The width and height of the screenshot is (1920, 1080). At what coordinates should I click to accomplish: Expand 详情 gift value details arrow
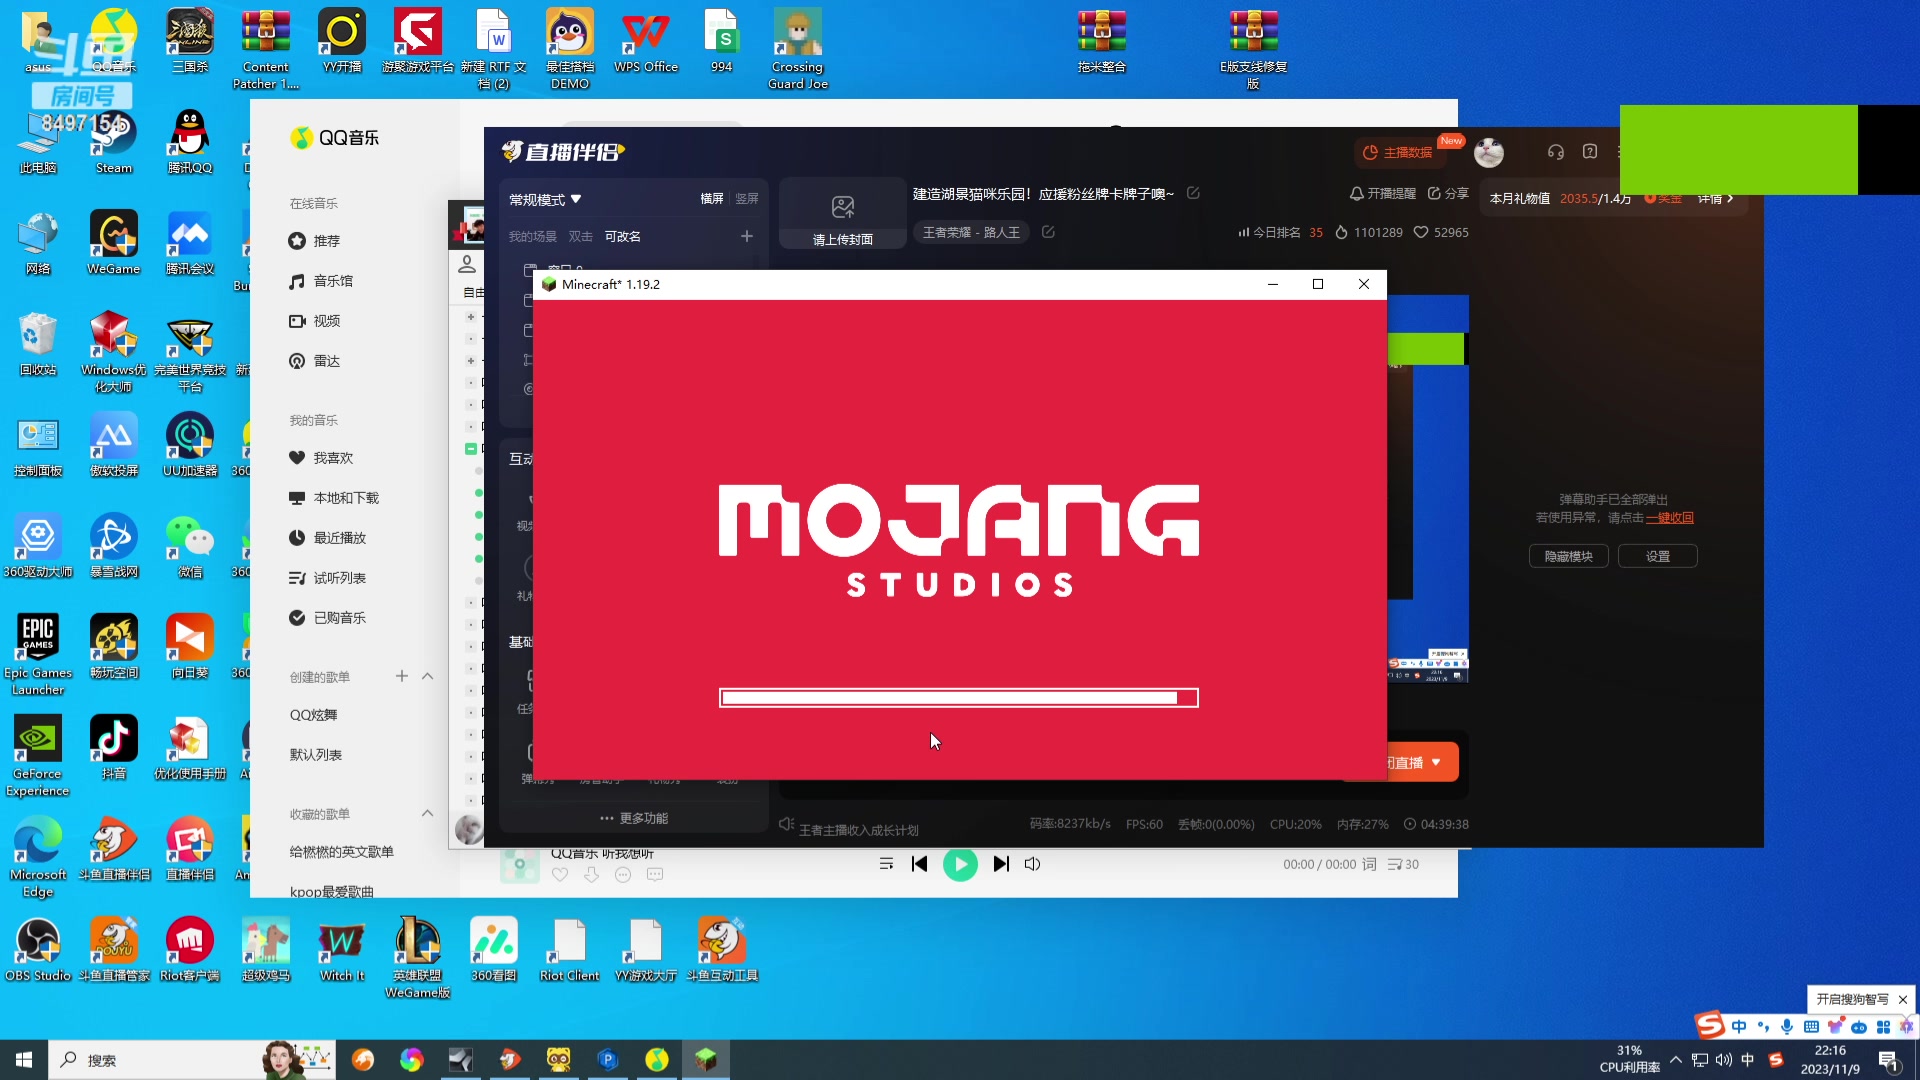coord(1716,199)
